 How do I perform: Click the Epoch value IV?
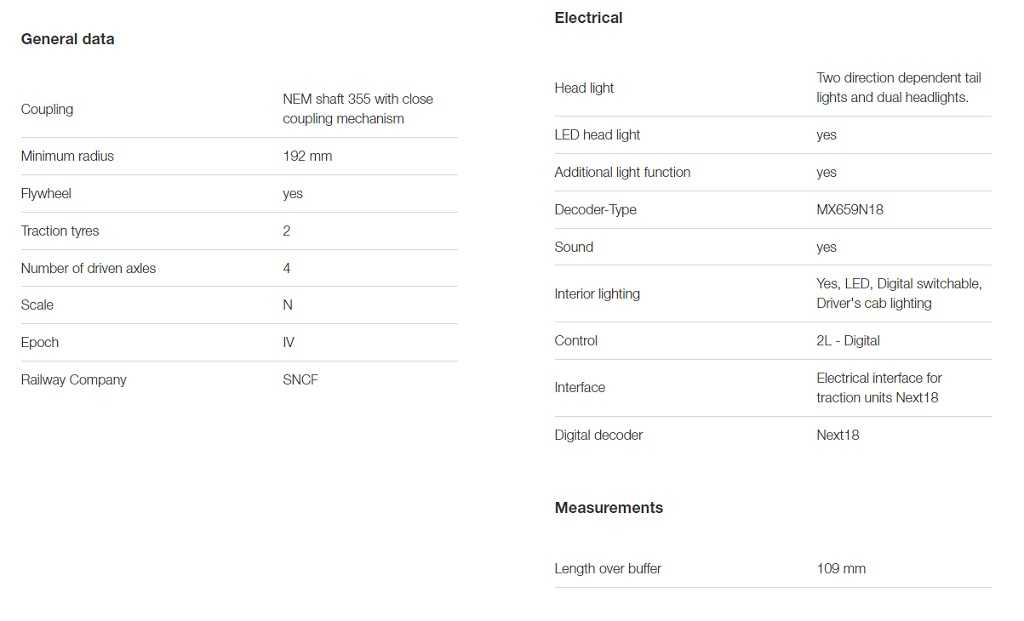coord(289,342)
